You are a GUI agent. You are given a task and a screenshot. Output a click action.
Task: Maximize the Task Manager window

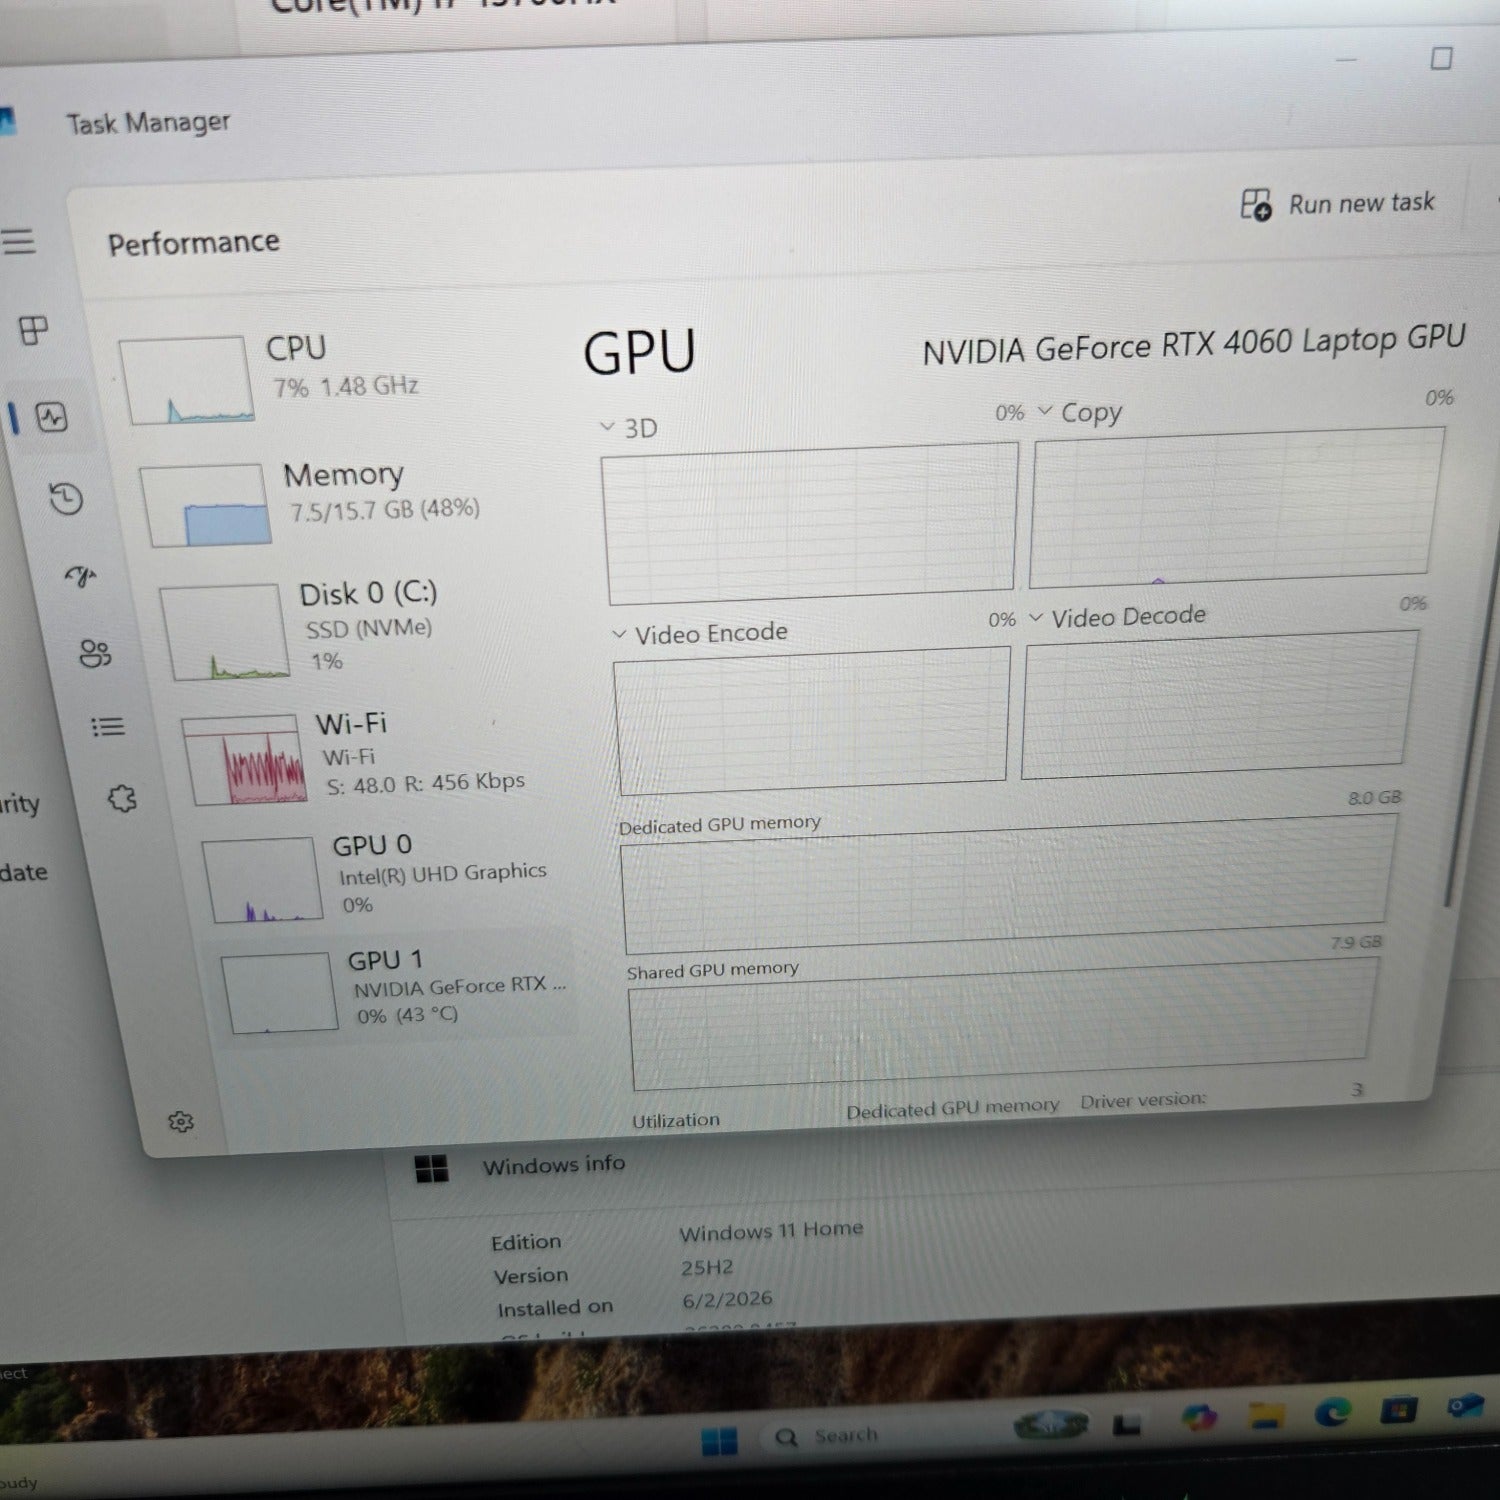1441,58
